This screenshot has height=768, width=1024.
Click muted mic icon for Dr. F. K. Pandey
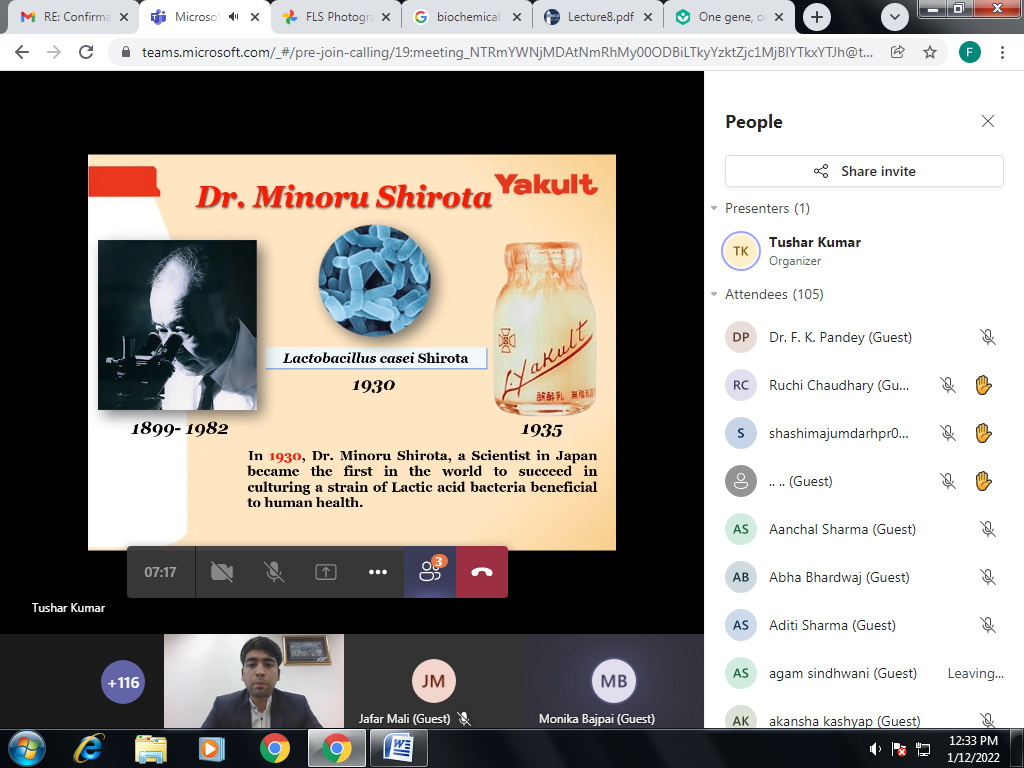[987, 337]
